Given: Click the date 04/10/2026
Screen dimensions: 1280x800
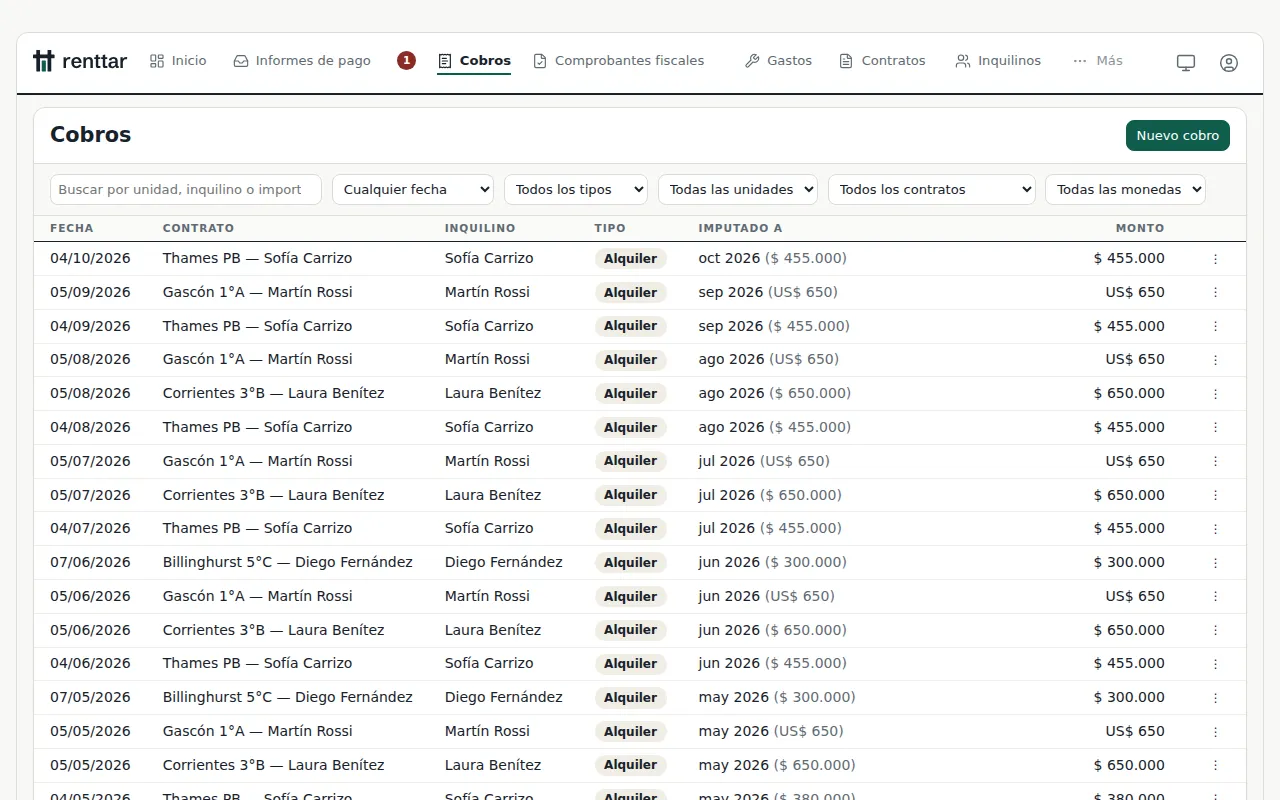Looking at the screenshot, I should pos(90,258).
